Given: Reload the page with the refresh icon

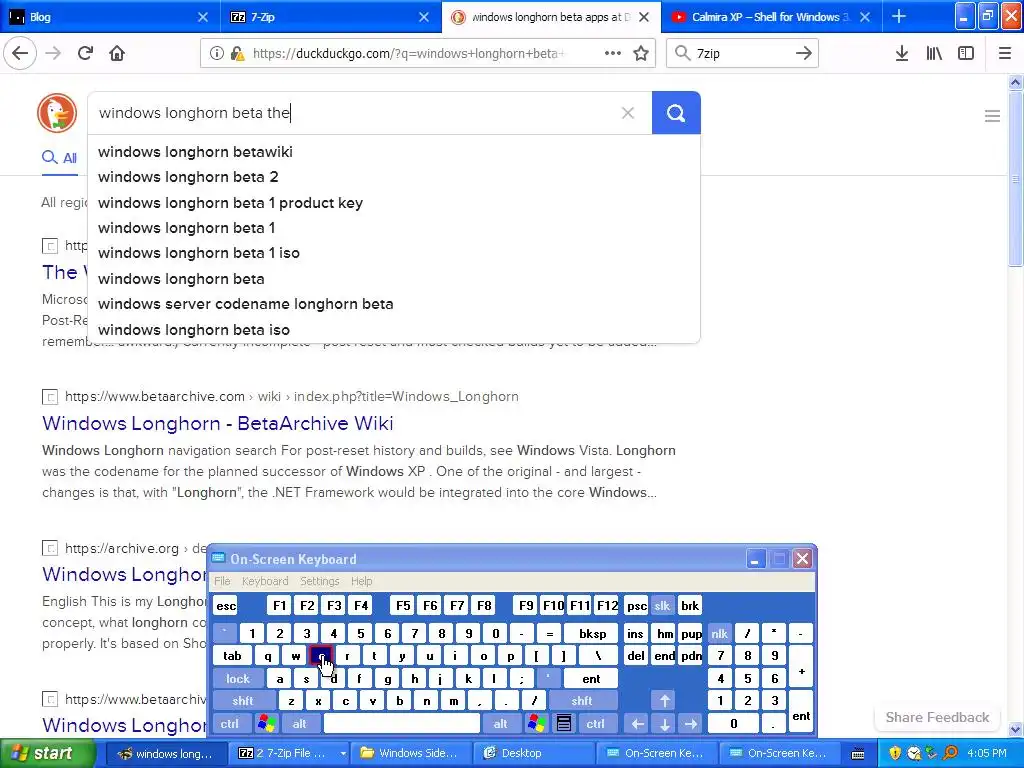Looking at the screenshot, I should tap(85, 53).
